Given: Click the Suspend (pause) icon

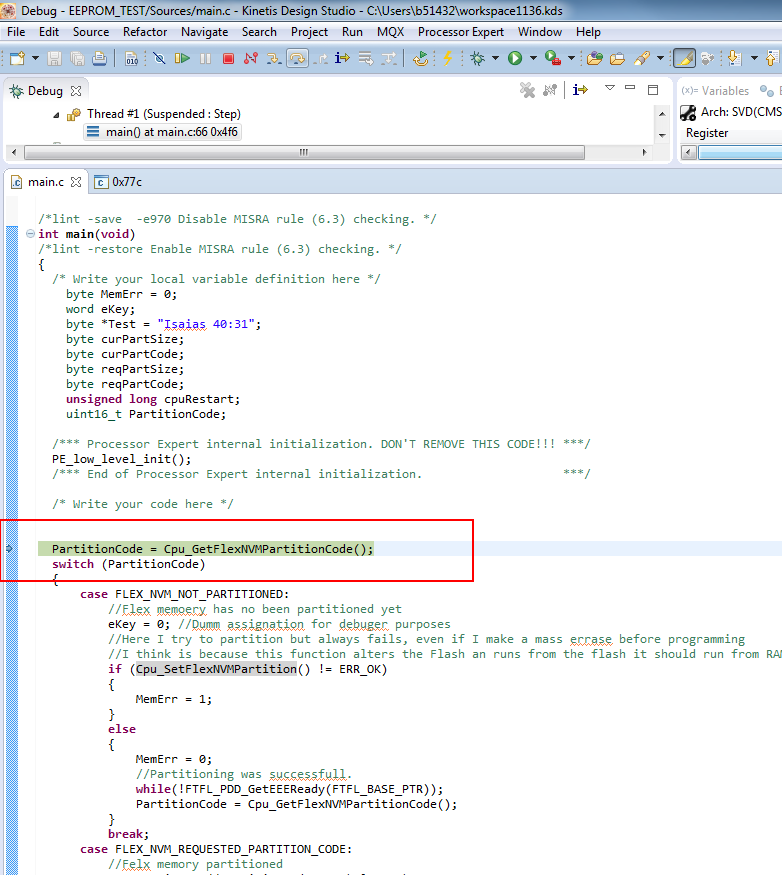Looking at the screenshot, I should (205, 58).
